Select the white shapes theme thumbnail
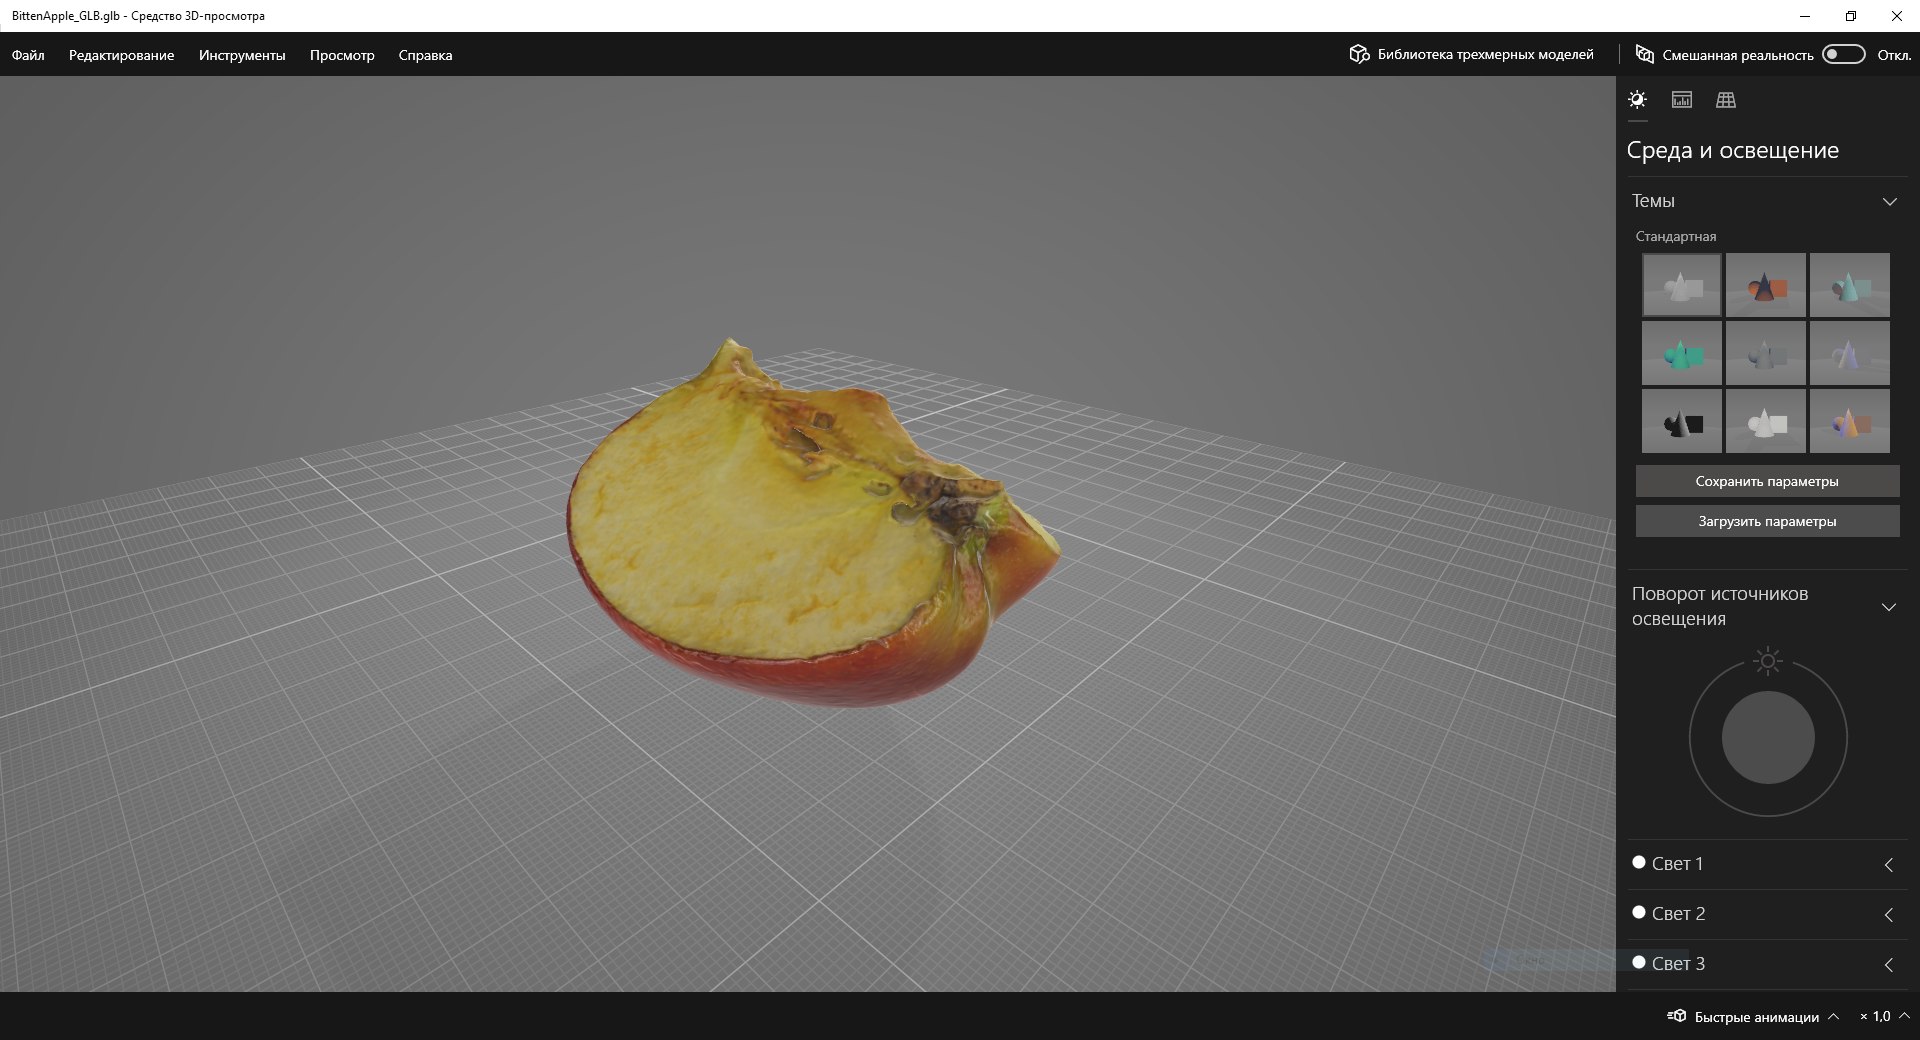The image size is (1920, 1040). pos(1766,421)
